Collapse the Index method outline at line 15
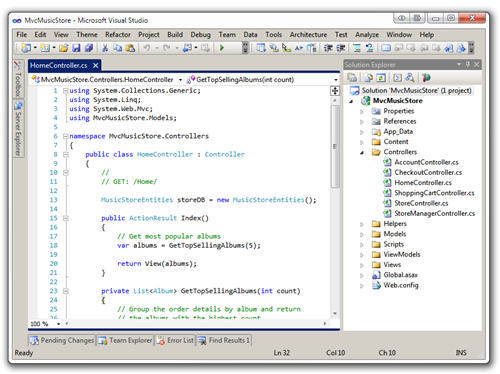This screenshot has height=374, width=500. tap(66, 218)
